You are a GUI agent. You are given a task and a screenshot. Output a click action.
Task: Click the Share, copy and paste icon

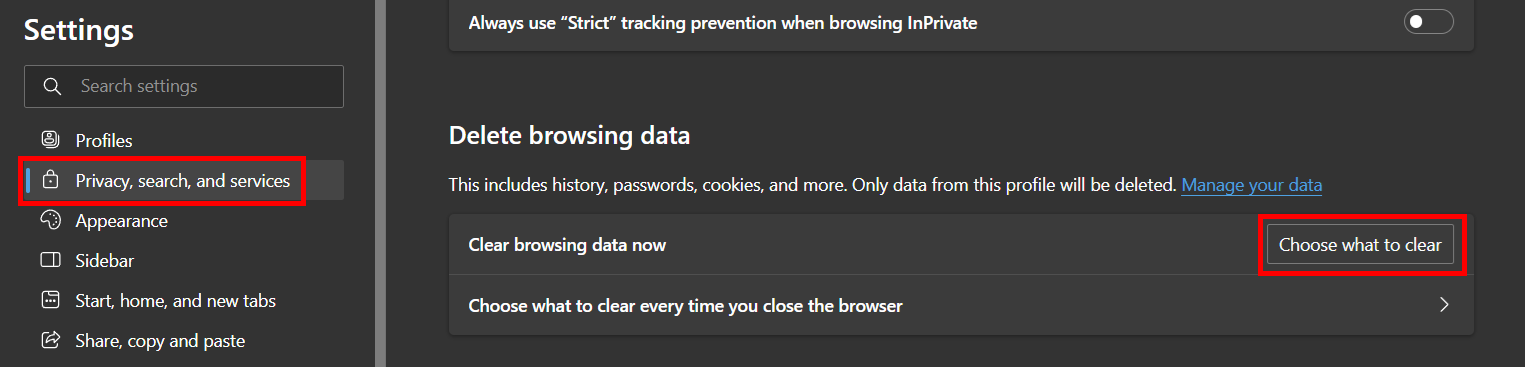(50, 340)
